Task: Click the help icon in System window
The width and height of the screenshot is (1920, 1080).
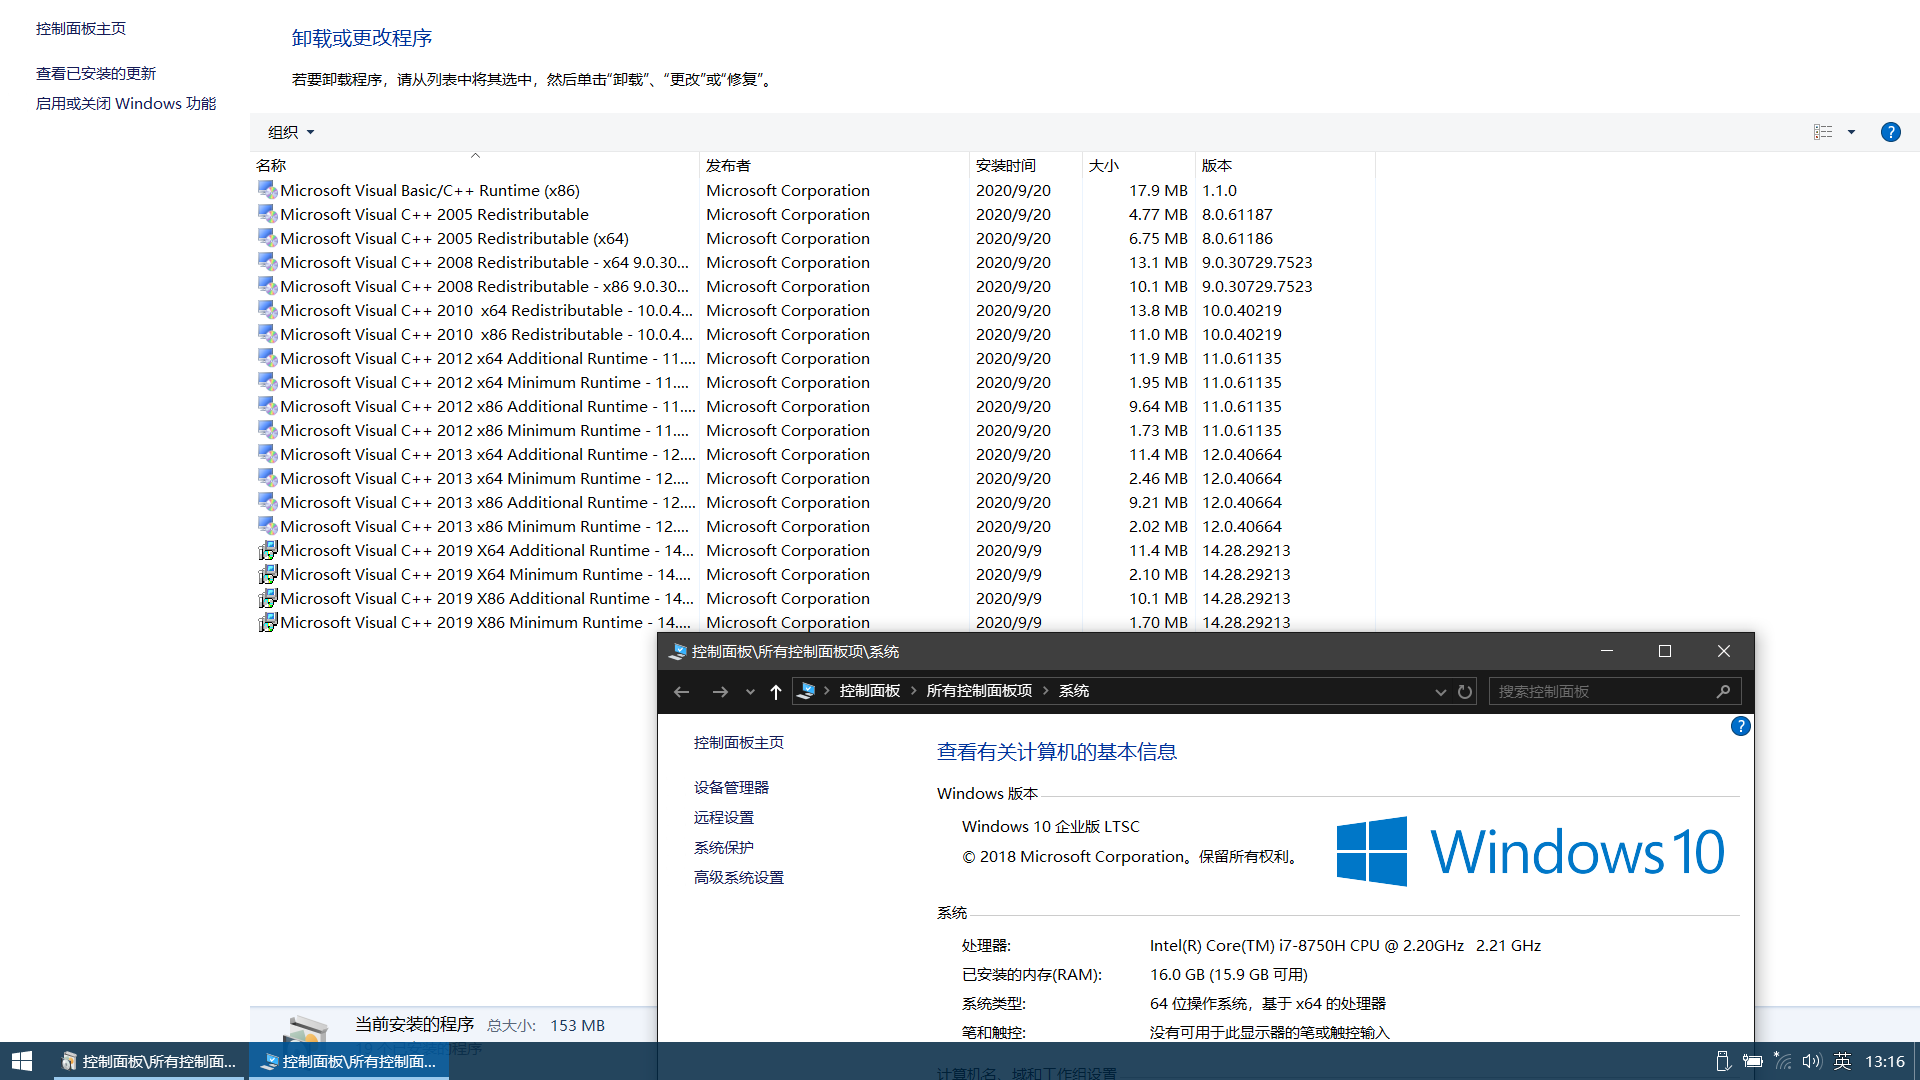Action: [x=1740, y=726]
